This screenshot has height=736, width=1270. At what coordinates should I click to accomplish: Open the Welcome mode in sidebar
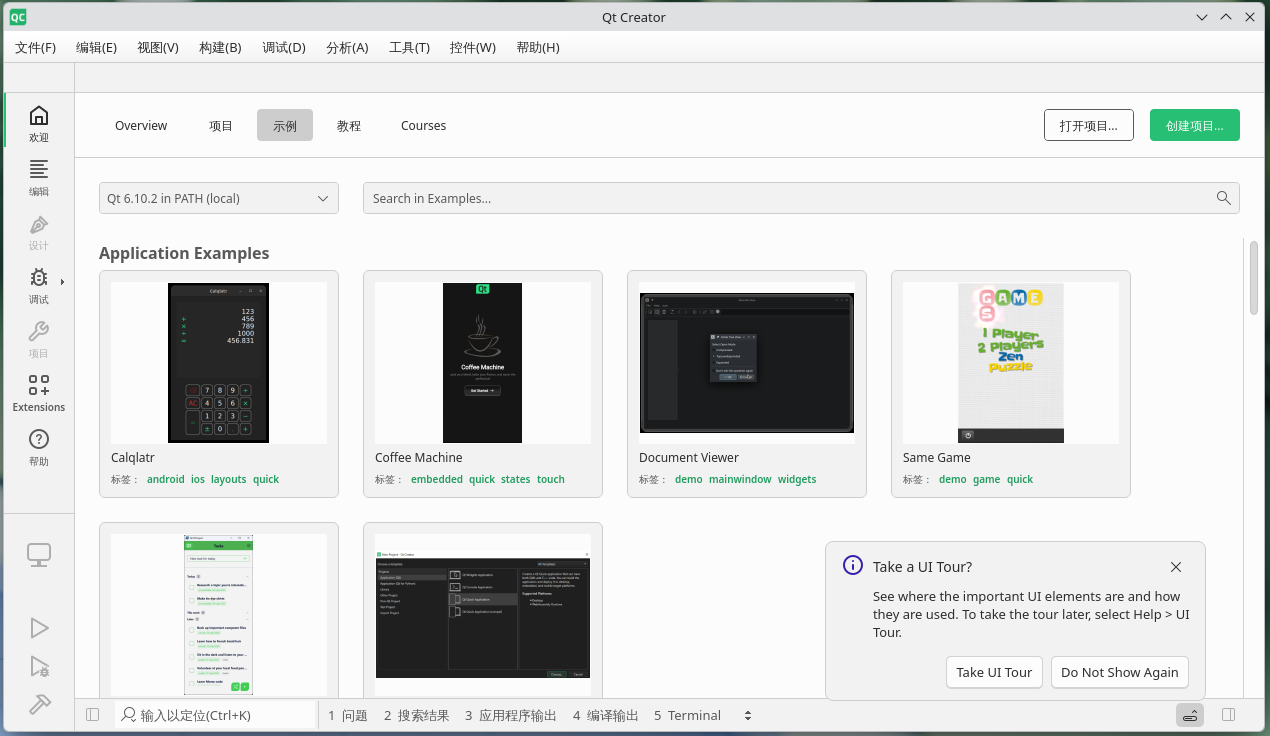coord(38,123)
